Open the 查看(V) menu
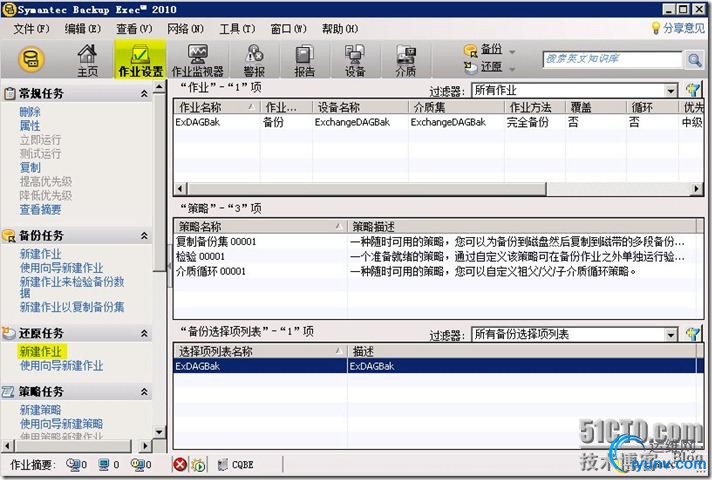 click(134, 29)
